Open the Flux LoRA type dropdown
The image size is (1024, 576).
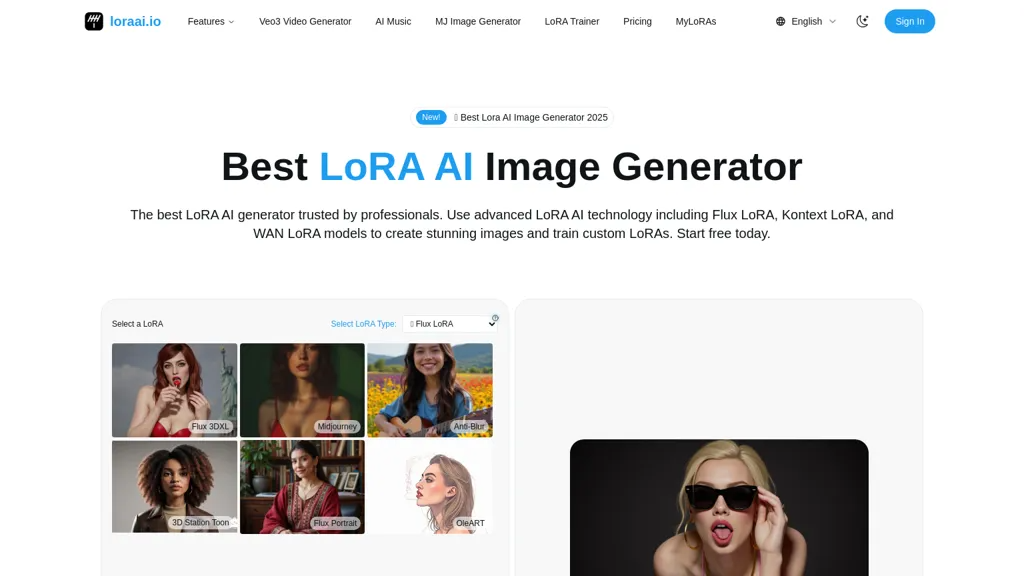coord(450,324)
